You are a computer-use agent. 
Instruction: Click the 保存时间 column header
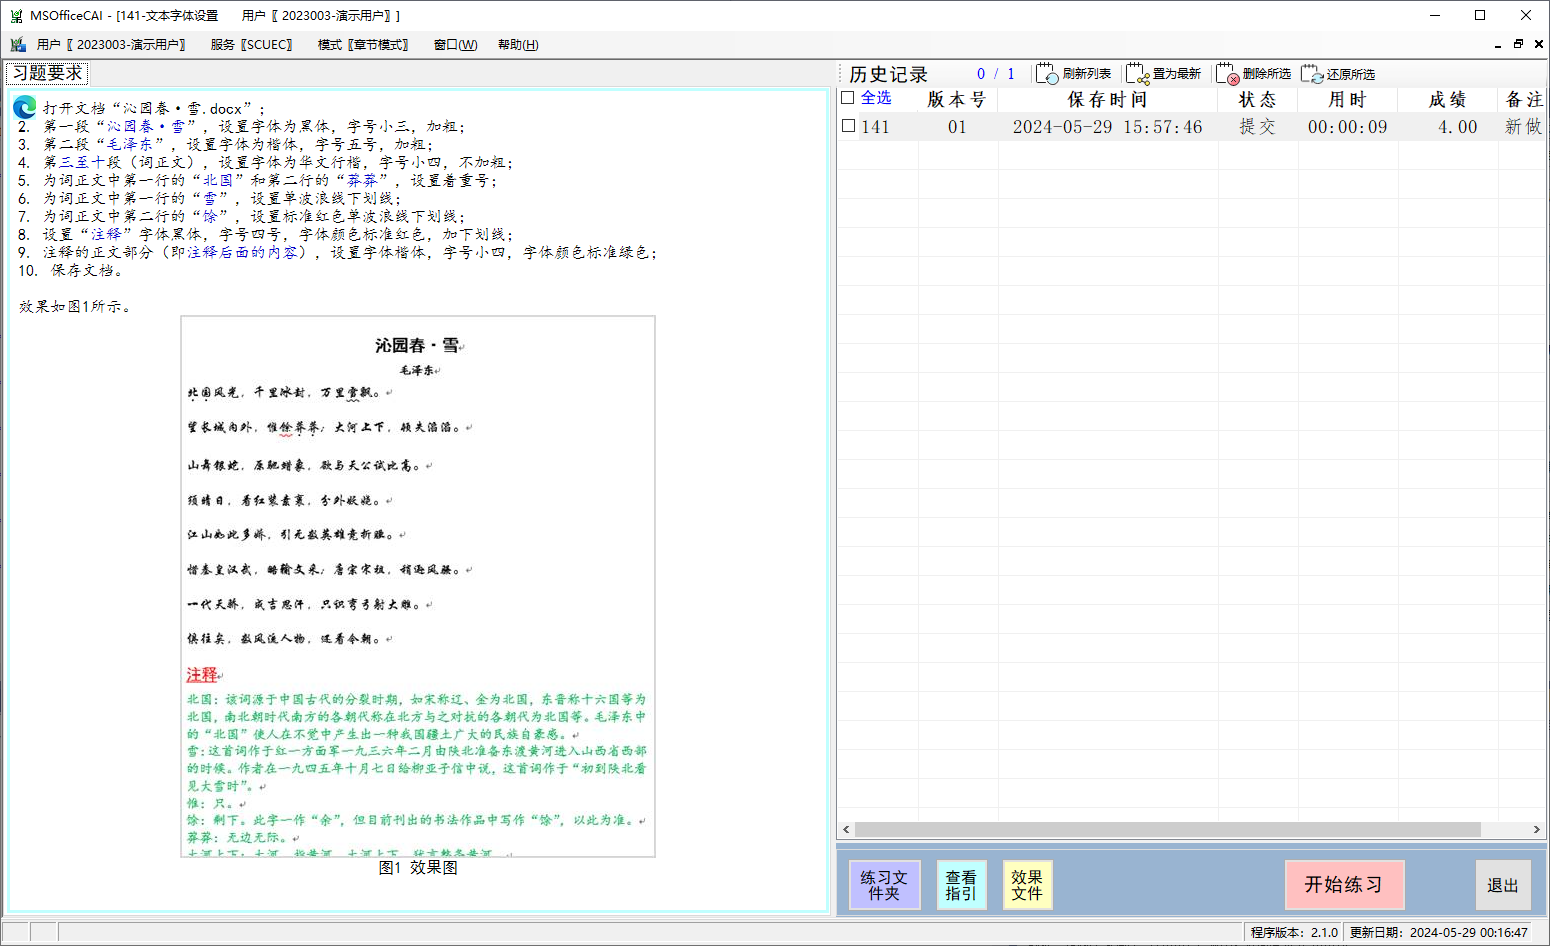pos(1107,100)
